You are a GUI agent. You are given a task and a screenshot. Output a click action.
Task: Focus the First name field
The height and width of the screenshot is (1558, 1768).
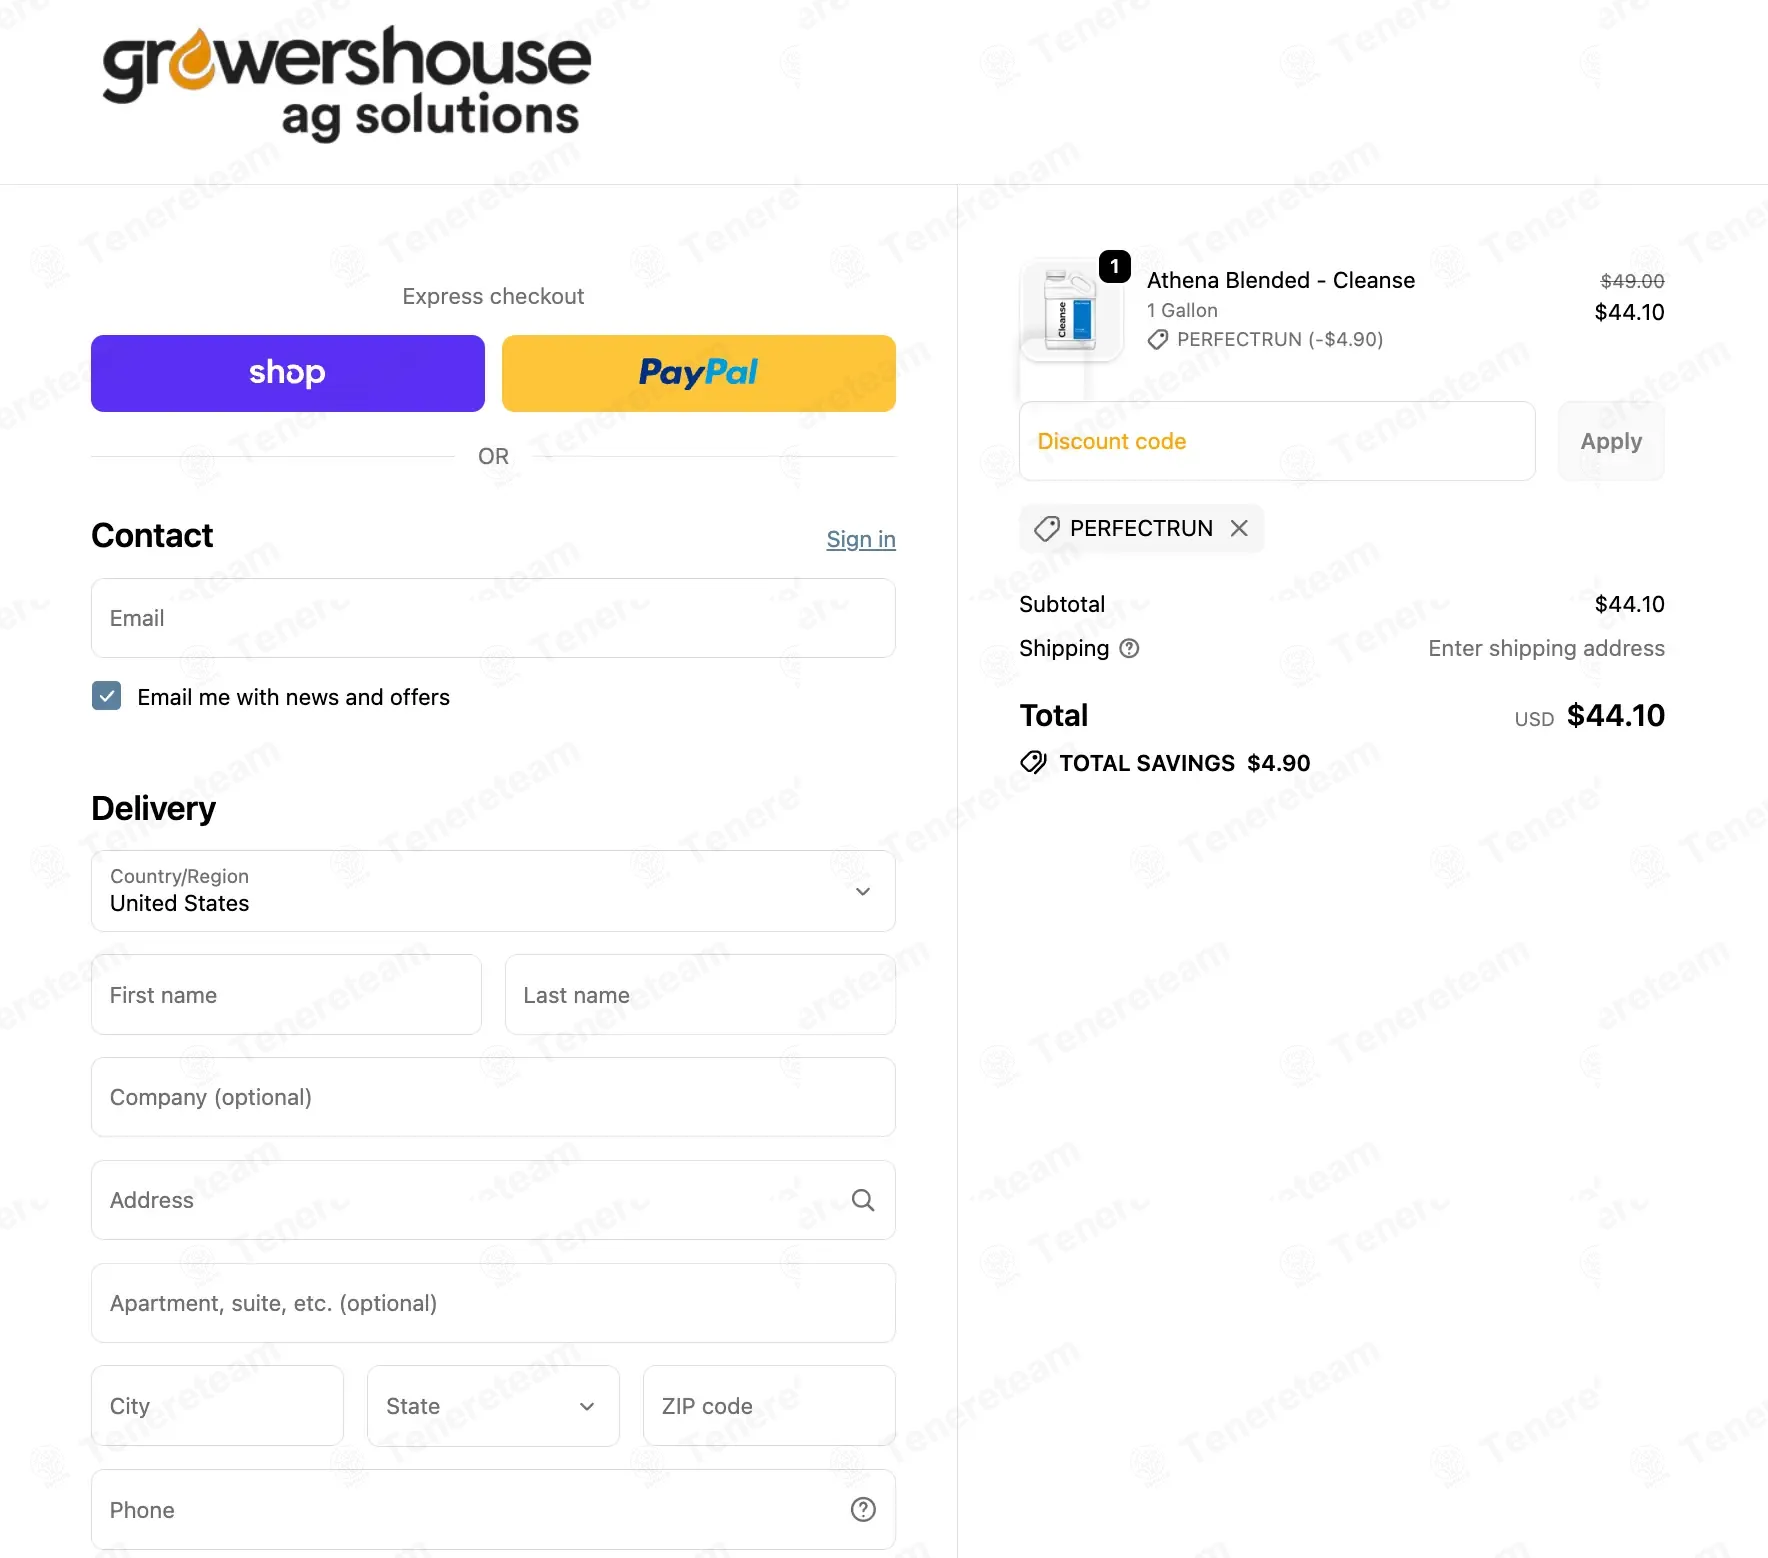tap(286, 995)
